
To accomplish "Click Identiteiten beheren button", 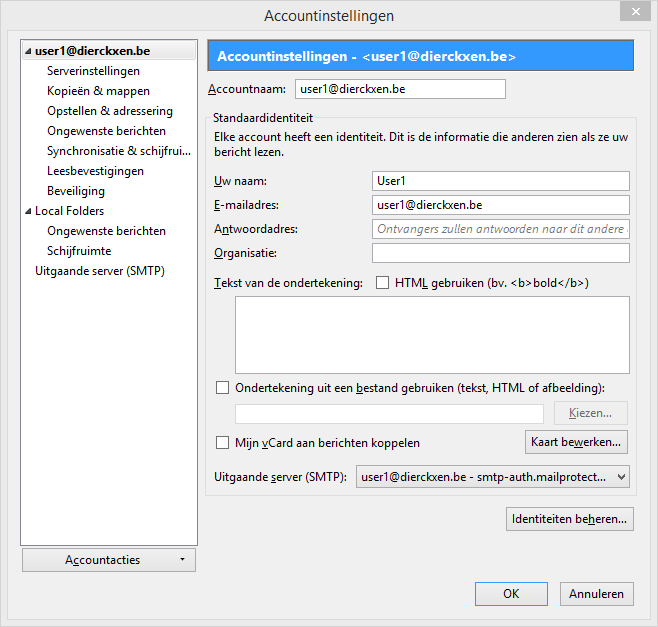I will 569,519.
